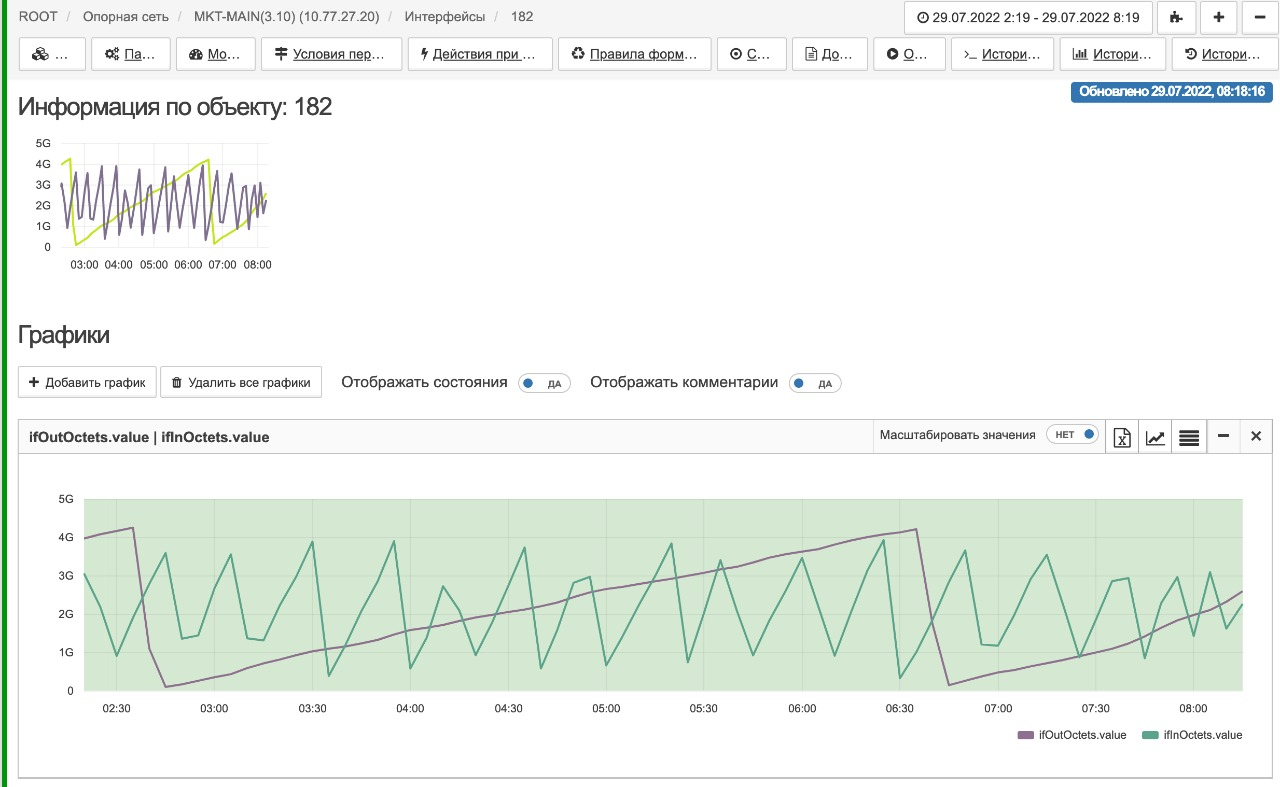
Task: Go to ROOT in the breadcrumb
Action: coord(38,16)
